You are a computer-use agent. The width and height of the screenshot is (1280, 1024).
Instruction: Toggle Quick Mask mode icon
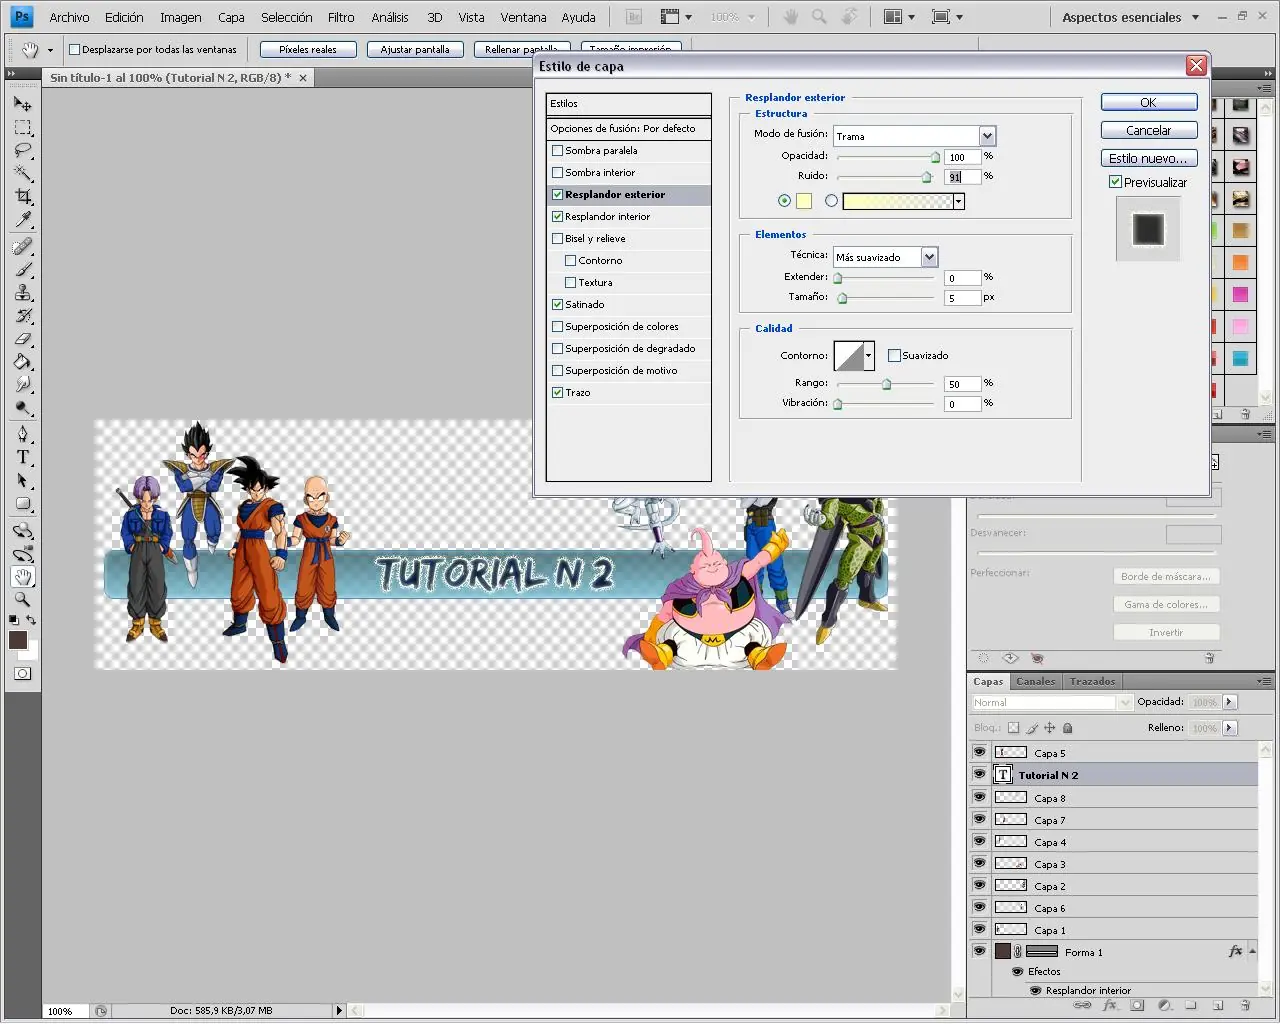[22, 674]
